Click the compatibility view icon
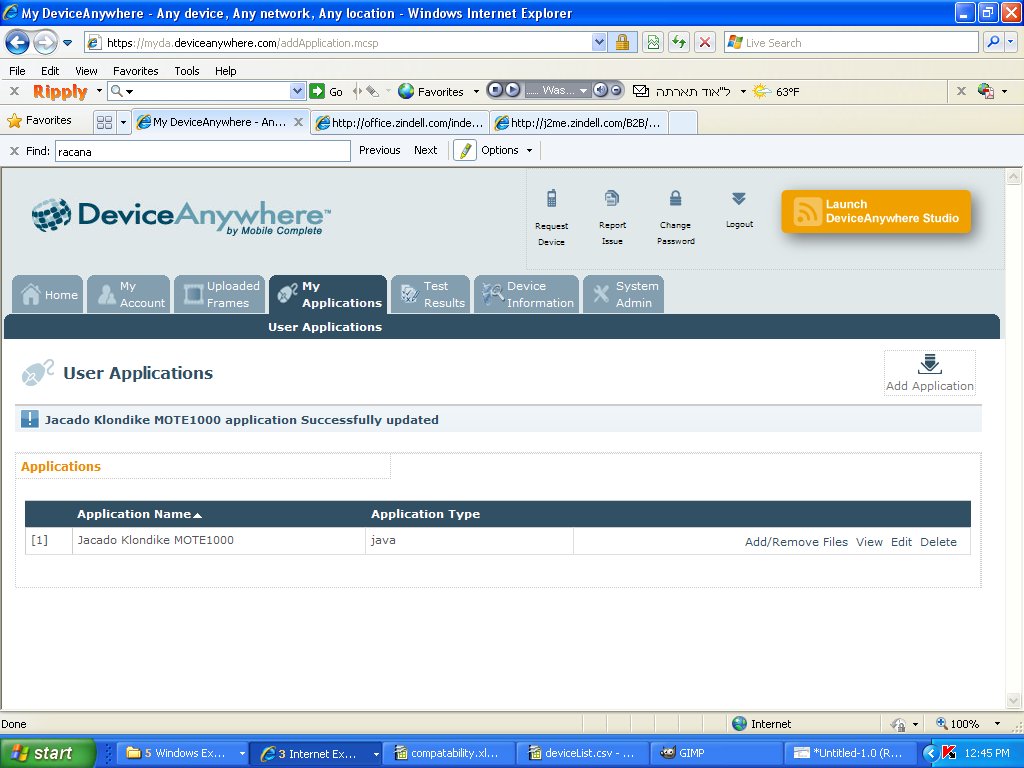The image size is (1024, 768). [x=653, y=43]
